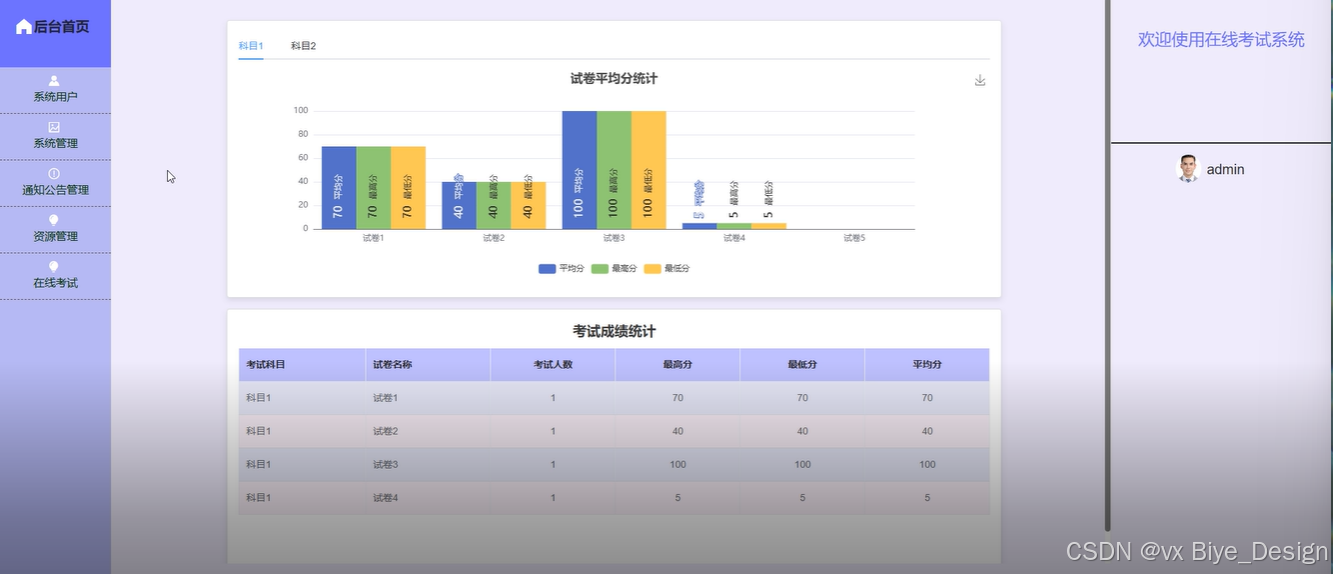Viewport: 1333px width, 574px height.
Task: Click the home icon beside 后台首页
Action: pos(24,27)
